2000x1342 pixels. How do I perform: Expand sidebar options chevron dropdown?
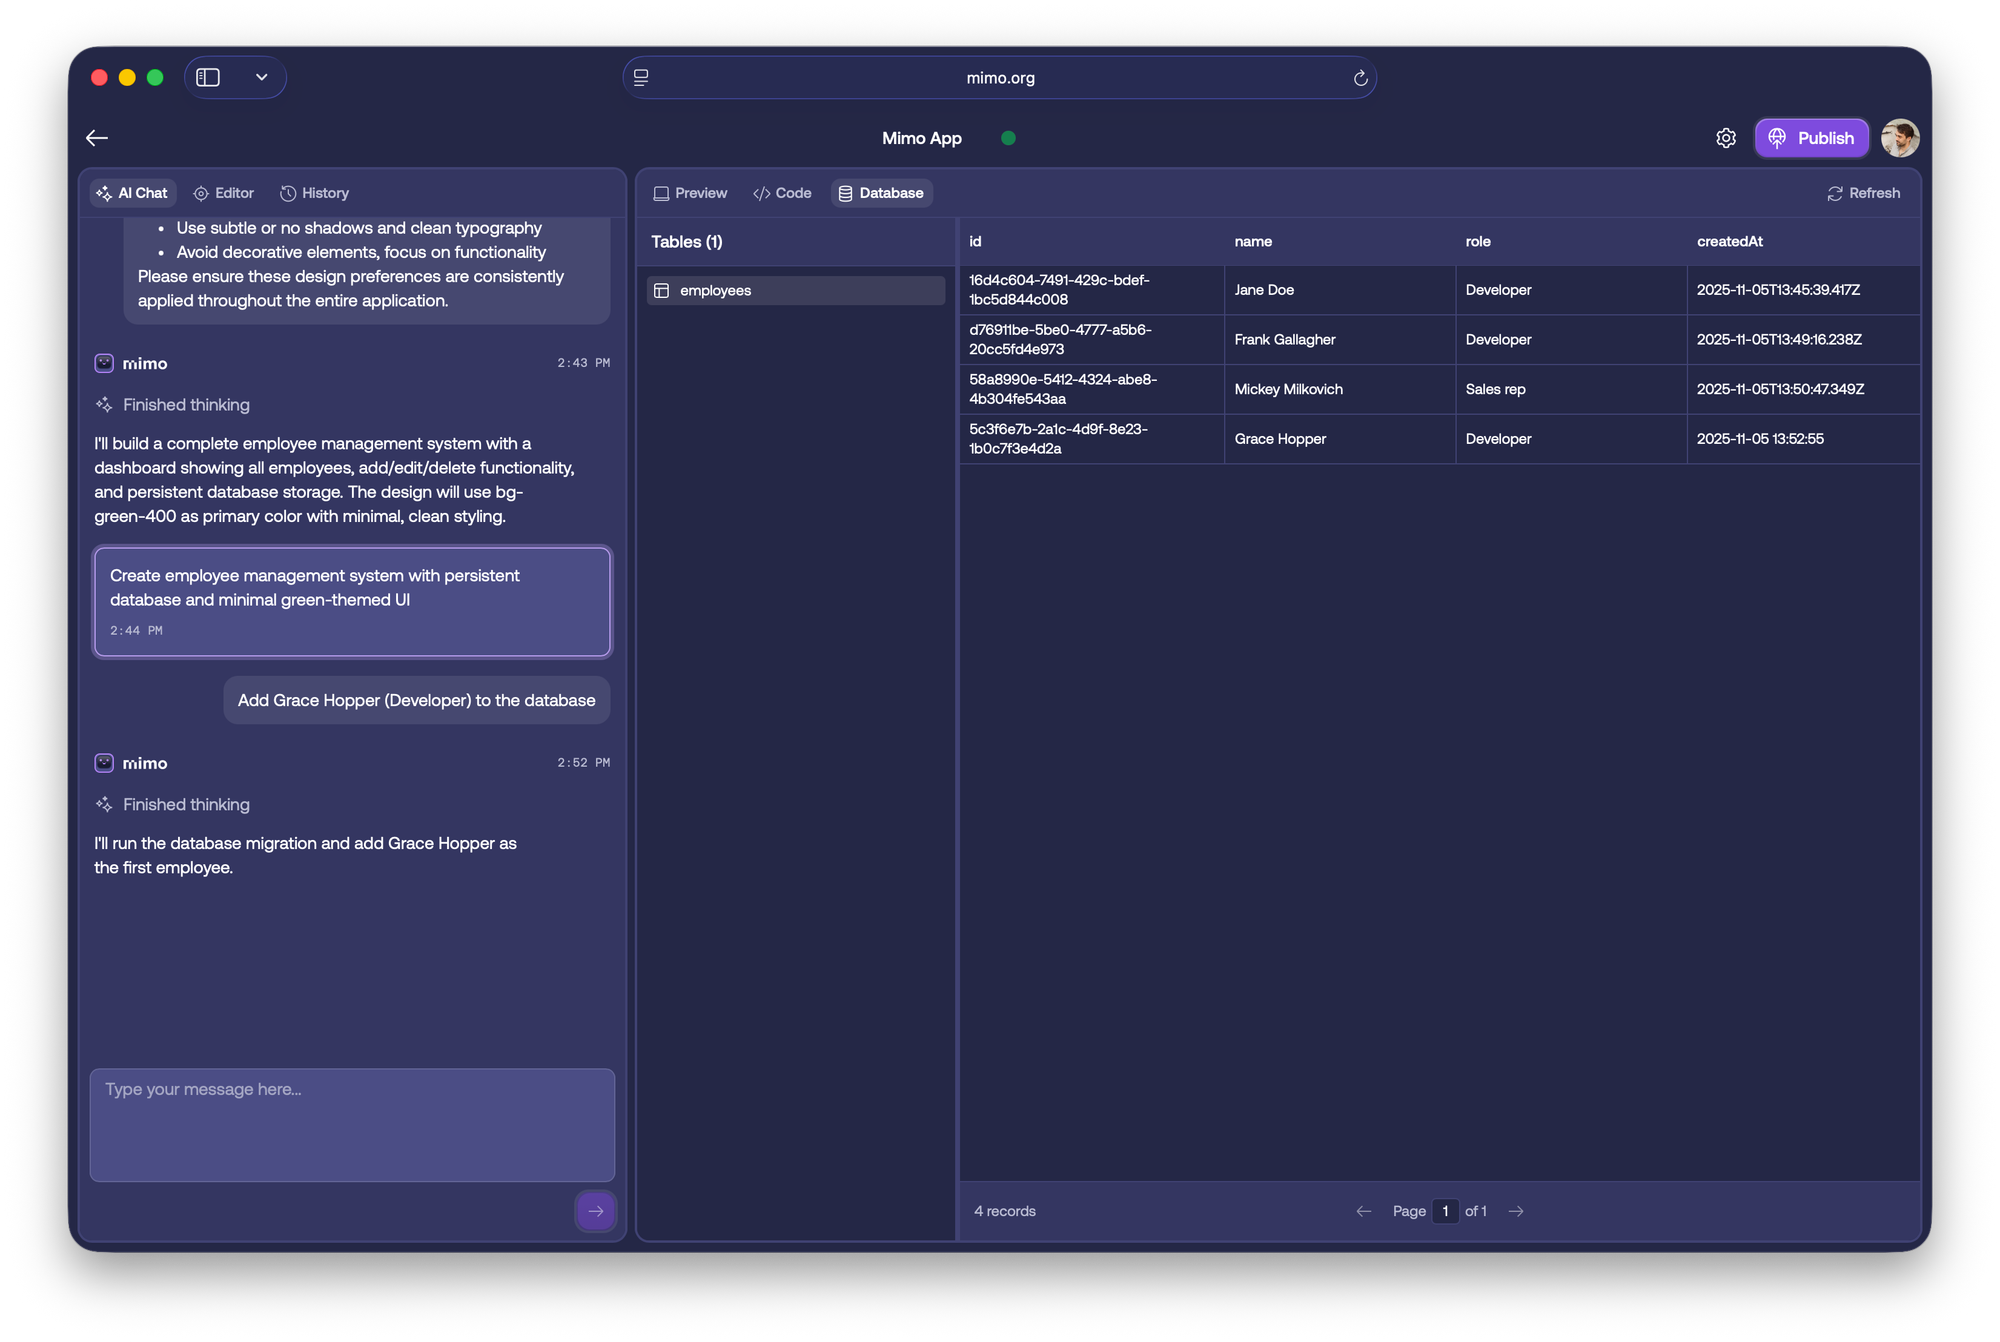261,78
